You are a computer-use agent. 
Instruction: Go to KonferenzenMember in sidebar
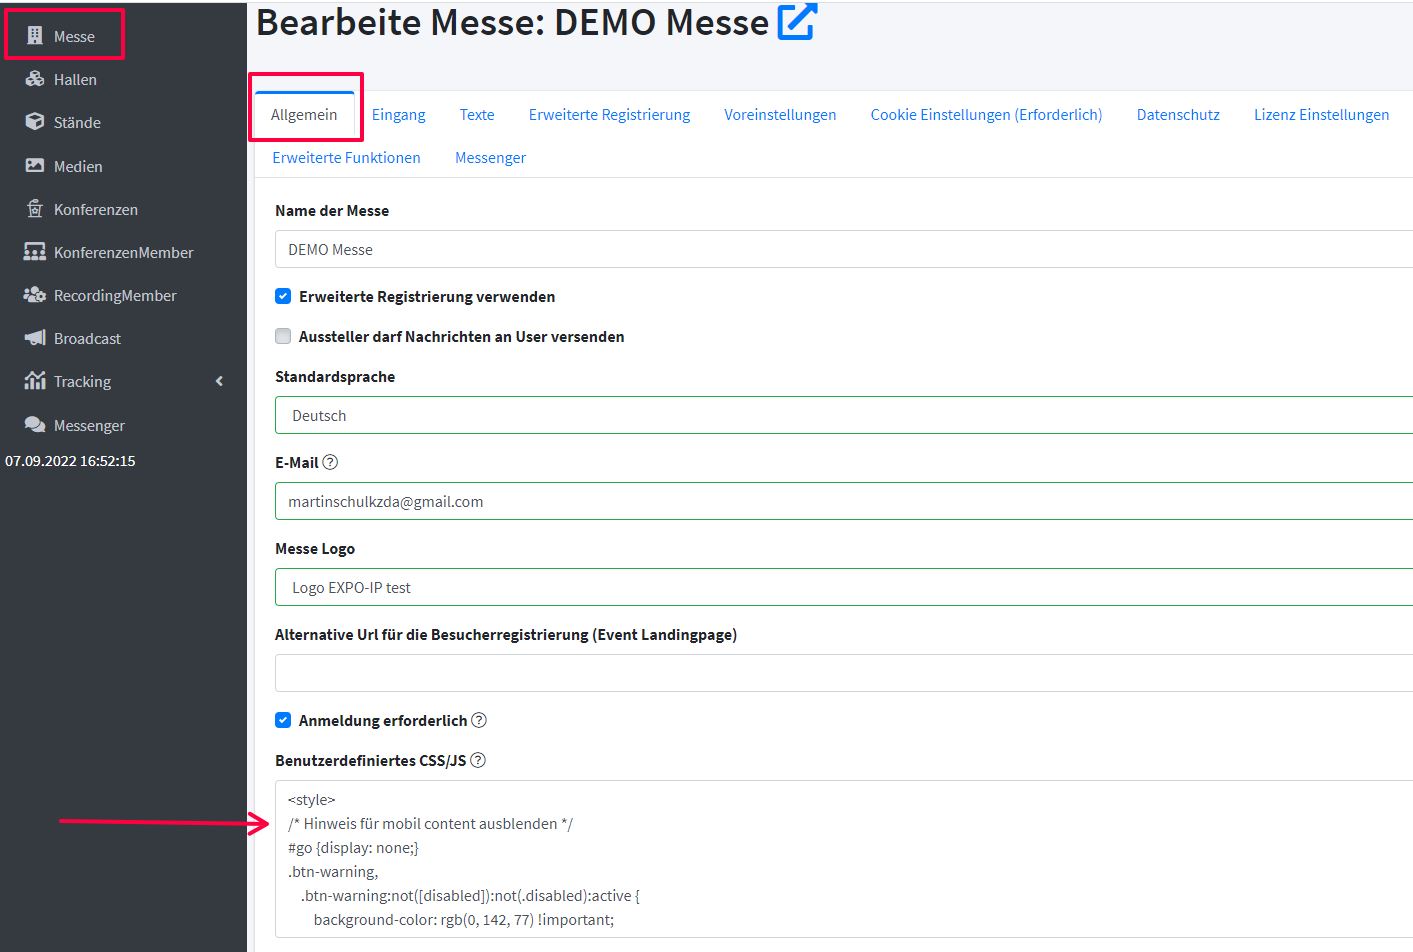click(x=123, y=252)
